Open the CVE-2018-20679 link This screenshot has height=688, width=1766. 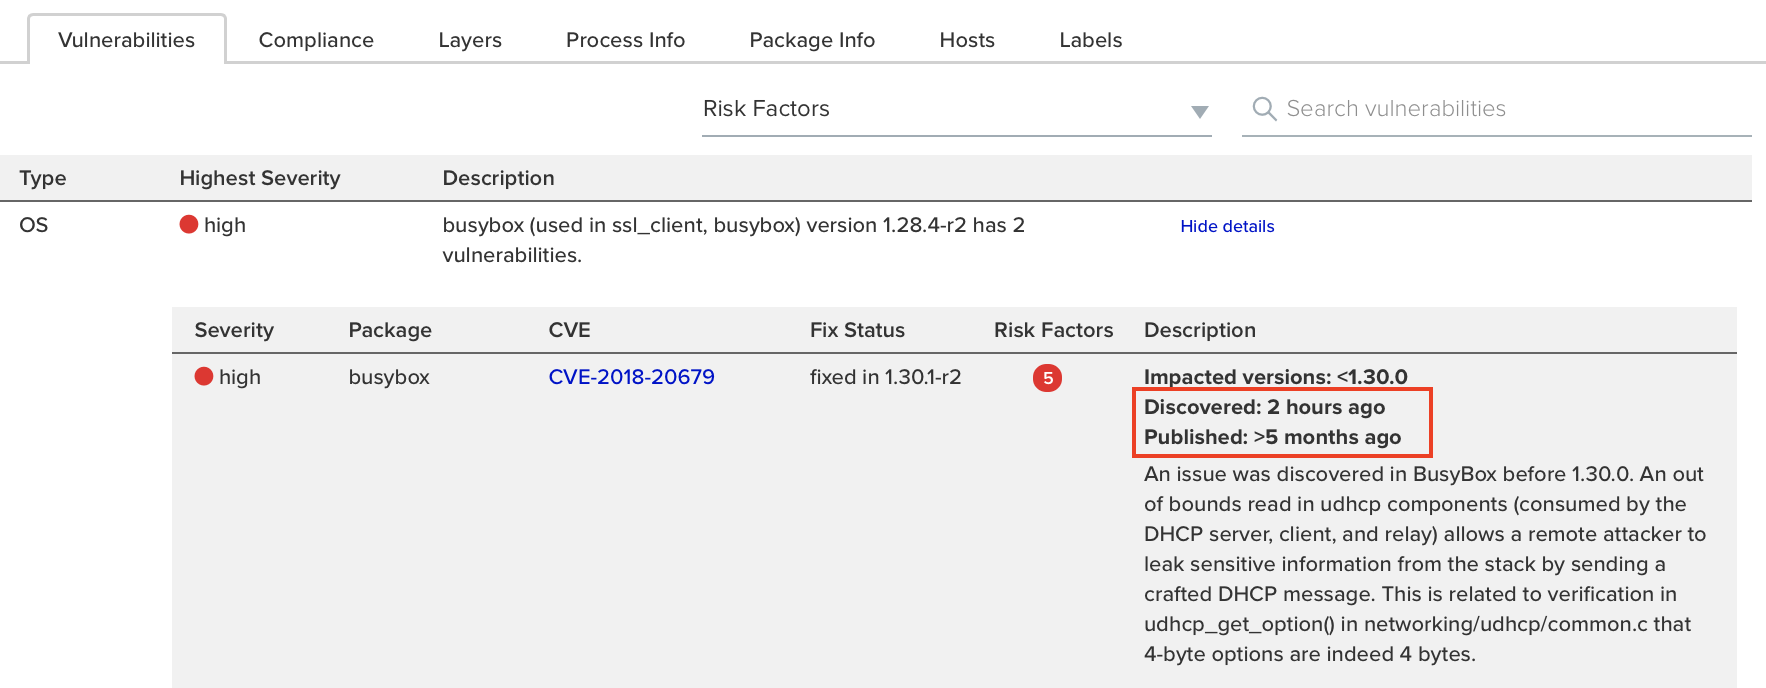[632, 377]
